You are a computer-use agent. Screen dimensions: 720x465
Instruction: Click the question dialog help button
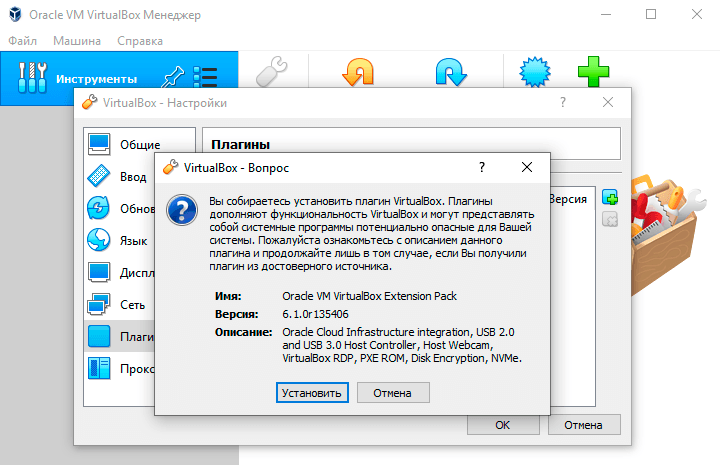482,167
